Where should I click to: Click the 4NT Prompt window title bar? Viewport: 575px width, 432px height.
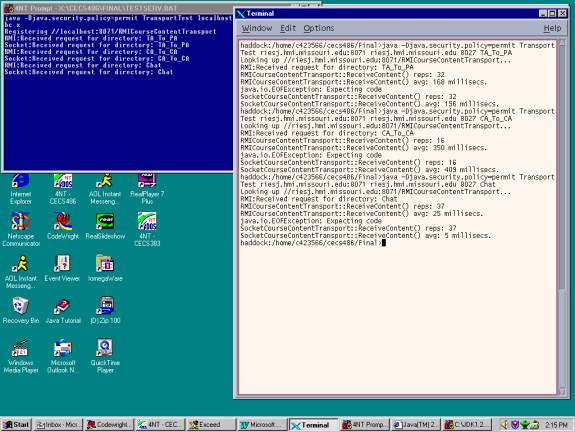[x=117, y=8]
